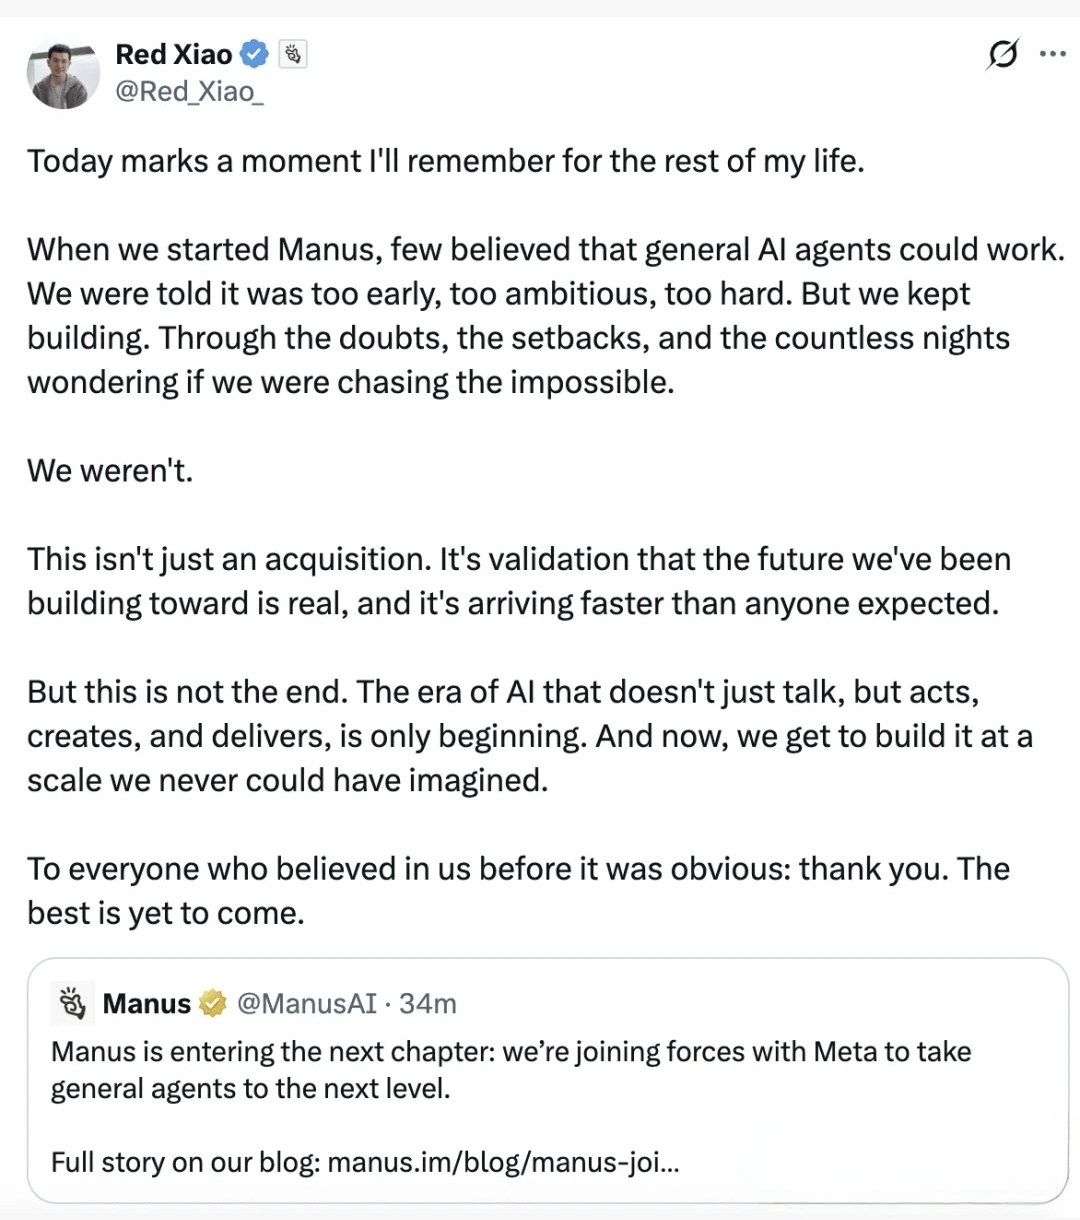Open the @Red_Xiao_ handle link
Viewport: 1080px width, 1220px height.
click(189, 92)
